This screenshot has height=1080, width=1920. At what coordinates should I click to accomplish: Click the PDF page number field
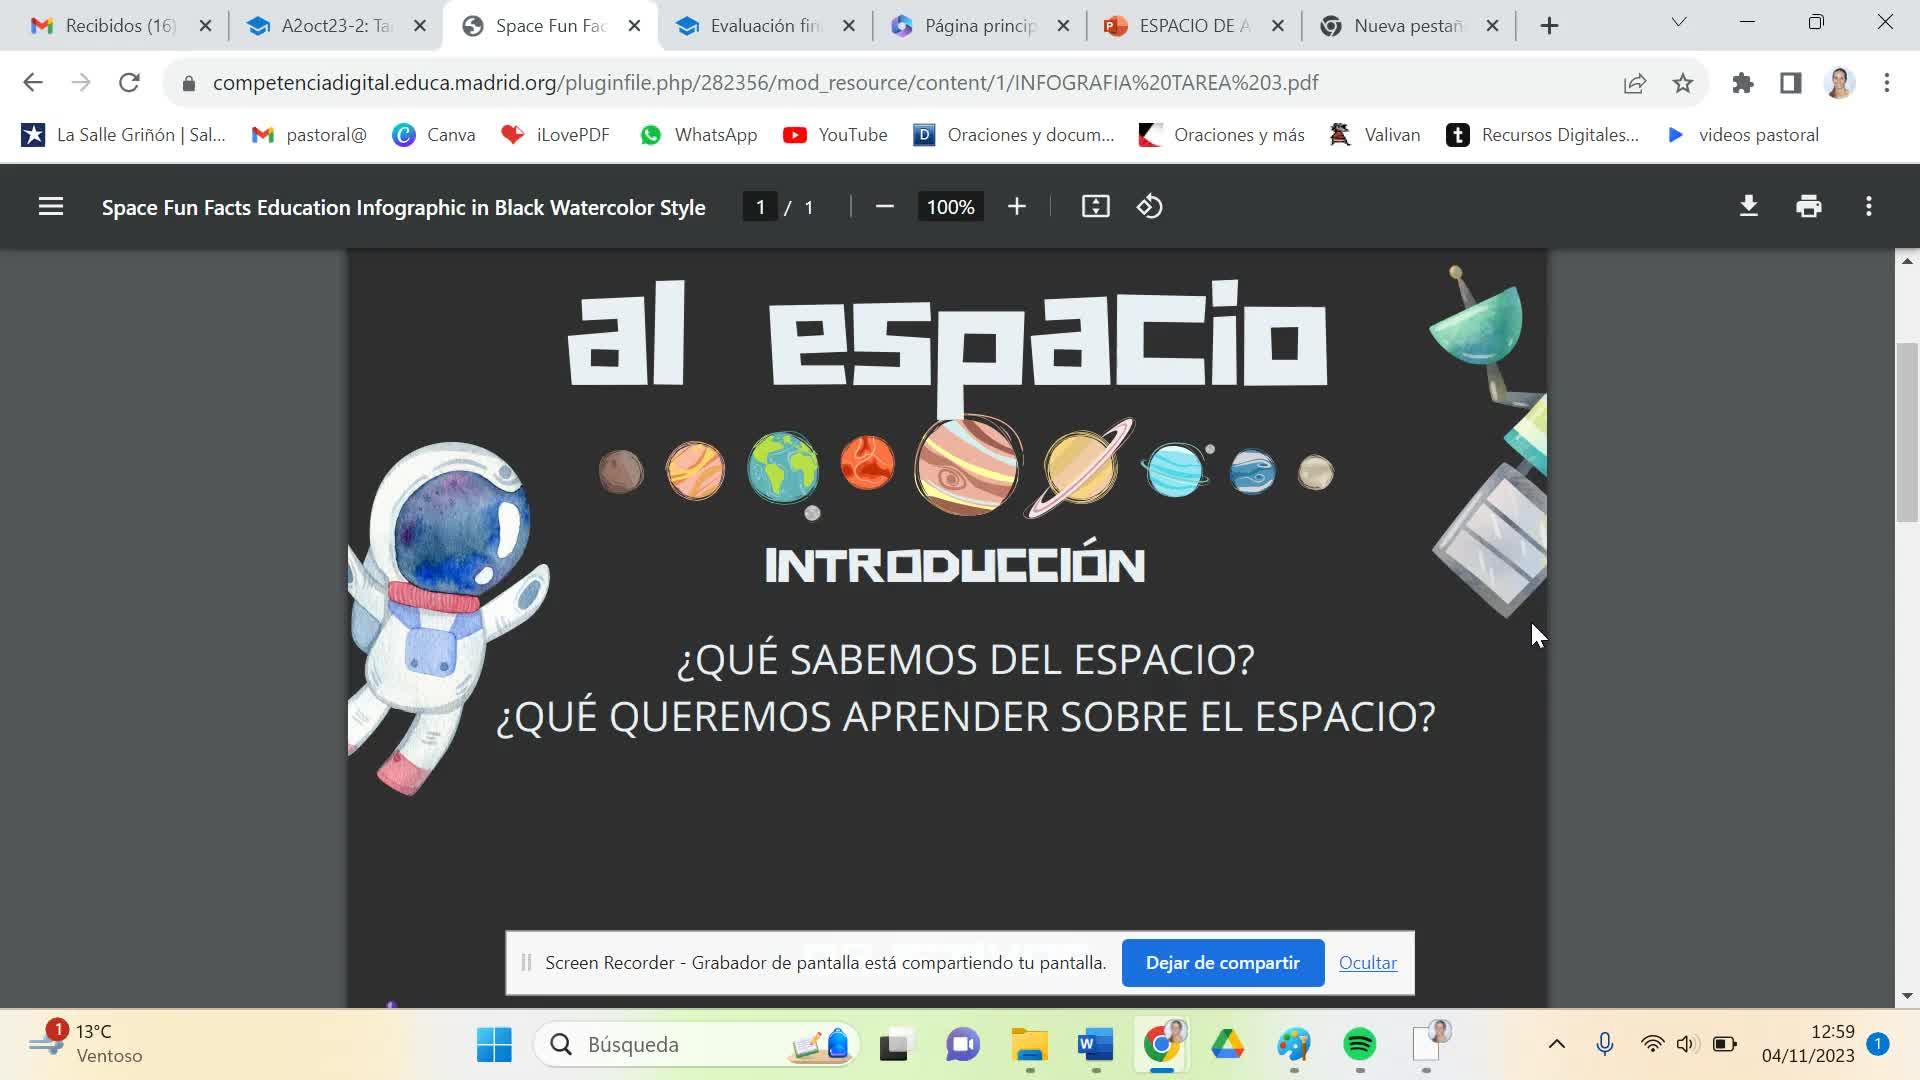tap(760, 207)
